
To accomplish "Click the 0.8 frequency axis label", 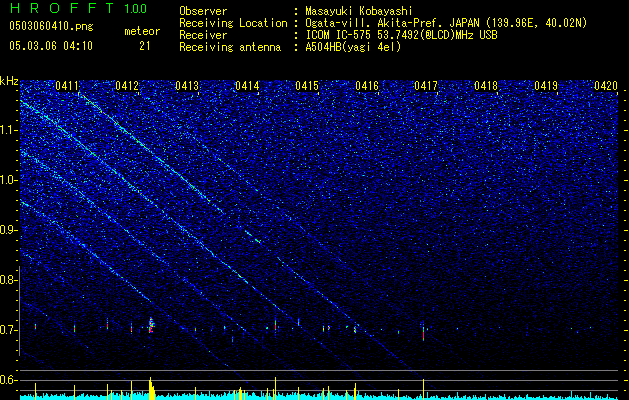I will 9,280.
